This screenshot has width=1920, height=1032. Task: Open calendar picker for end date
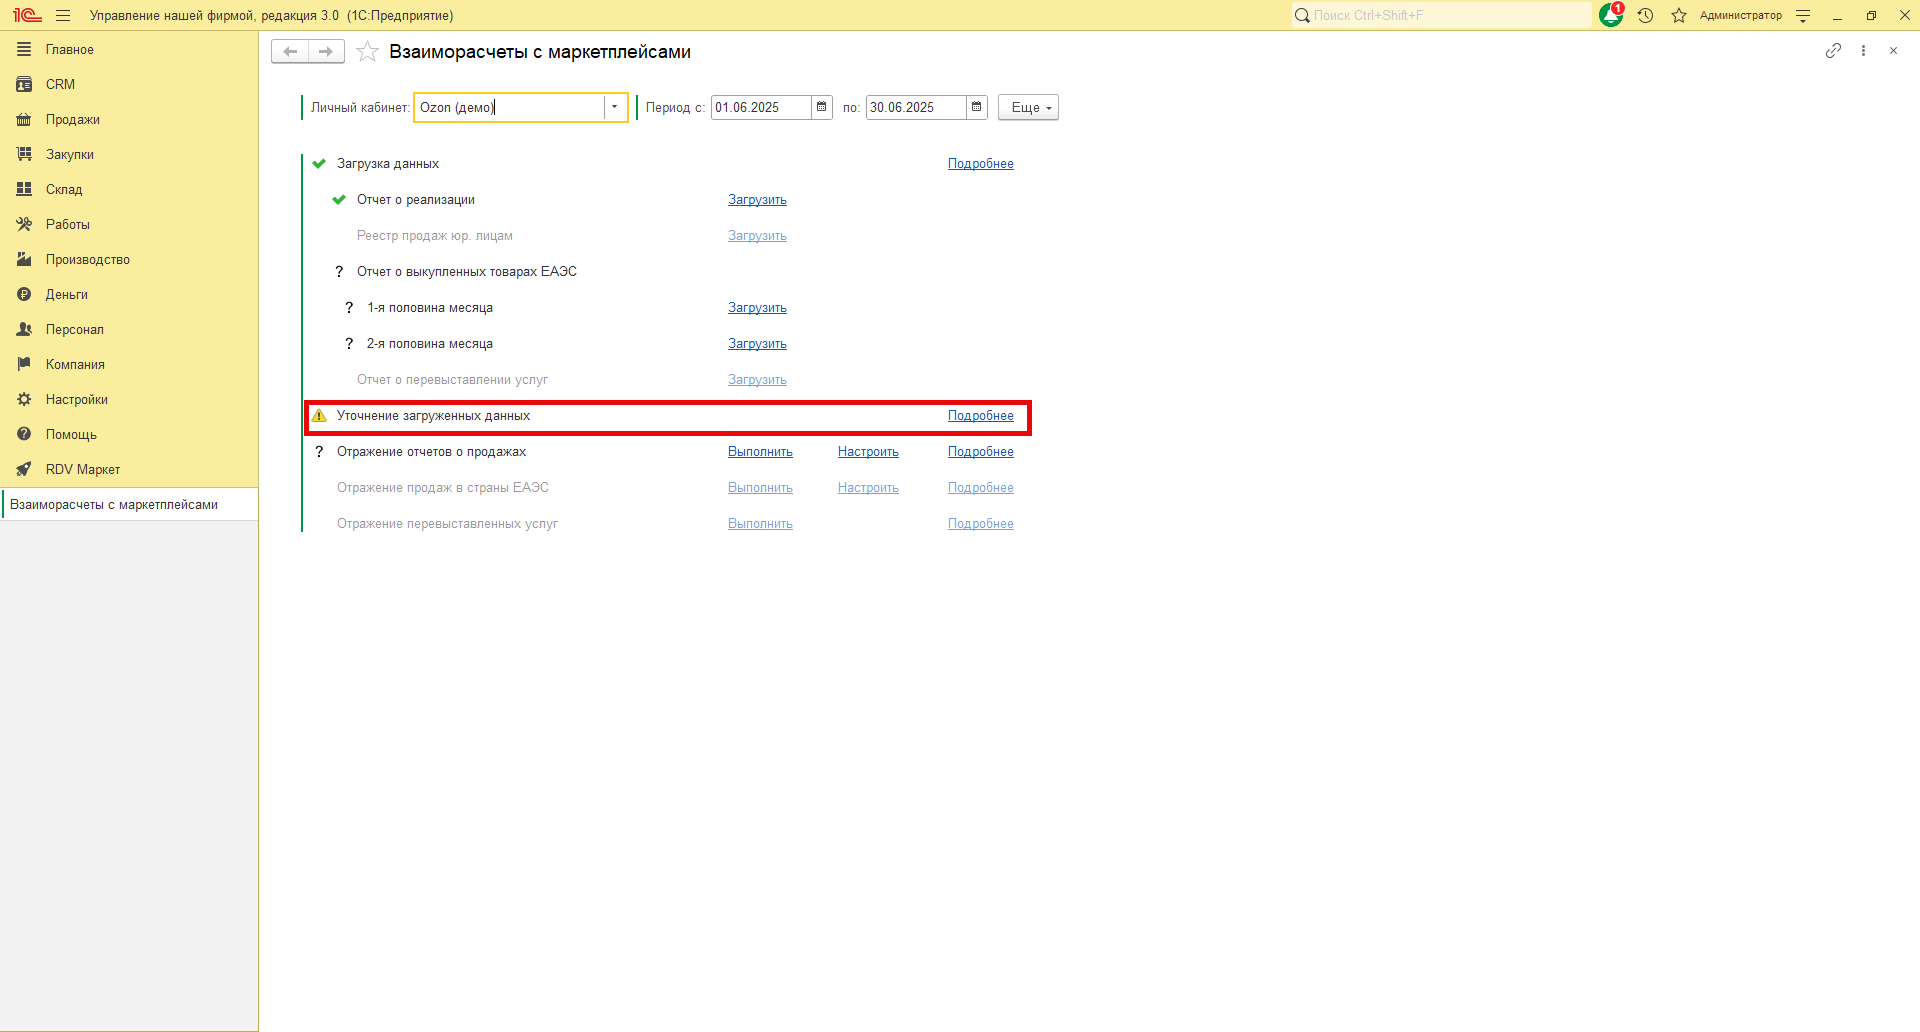[977, 107]
